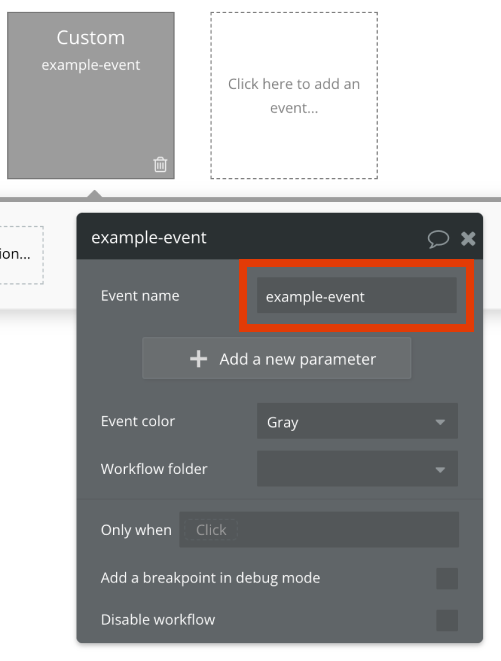
Task: Click the Only when condition placeholder
Action: [x=211, y=530]
